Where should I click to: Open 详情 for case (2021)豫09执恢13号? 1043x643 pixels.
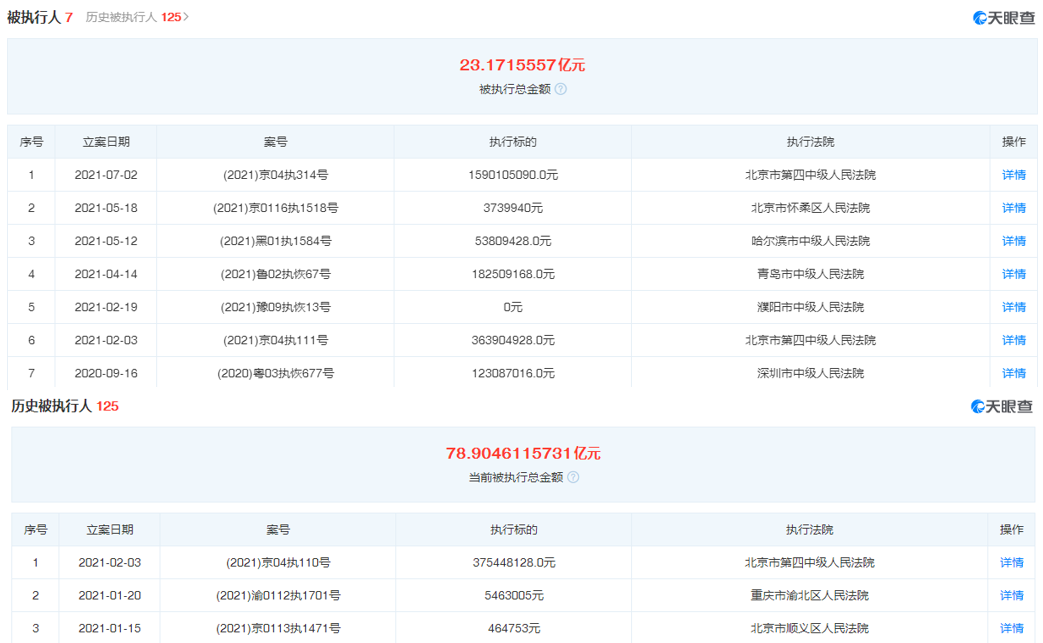point(1013,307)
